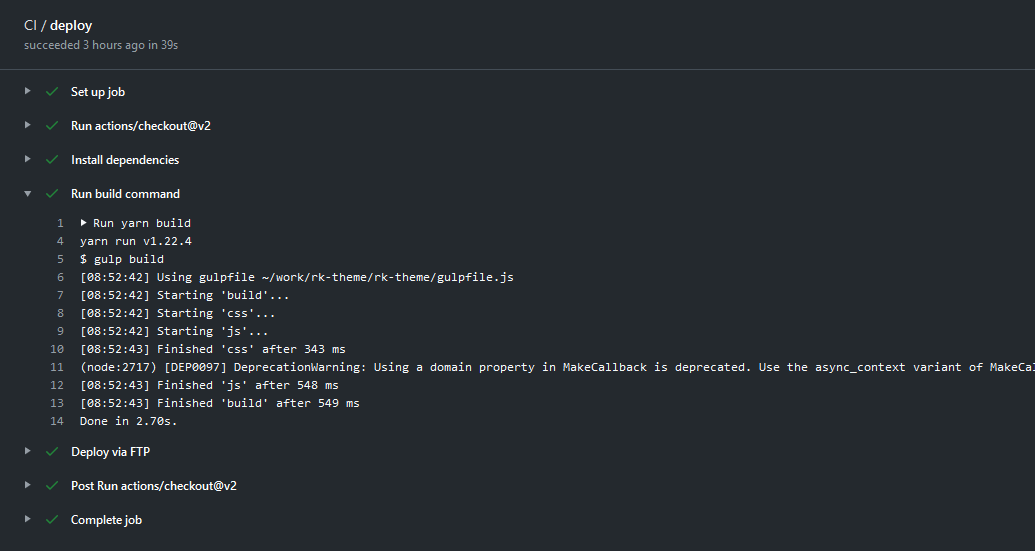Click the 'Using gulpfile' log line text
Image resolution: width=1035 pixels, height=551 pixels.
pos(297,277)
